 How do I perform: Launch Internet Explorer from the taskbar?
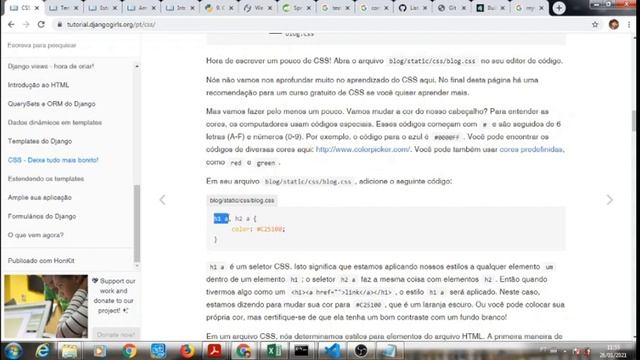click(42, 351)
